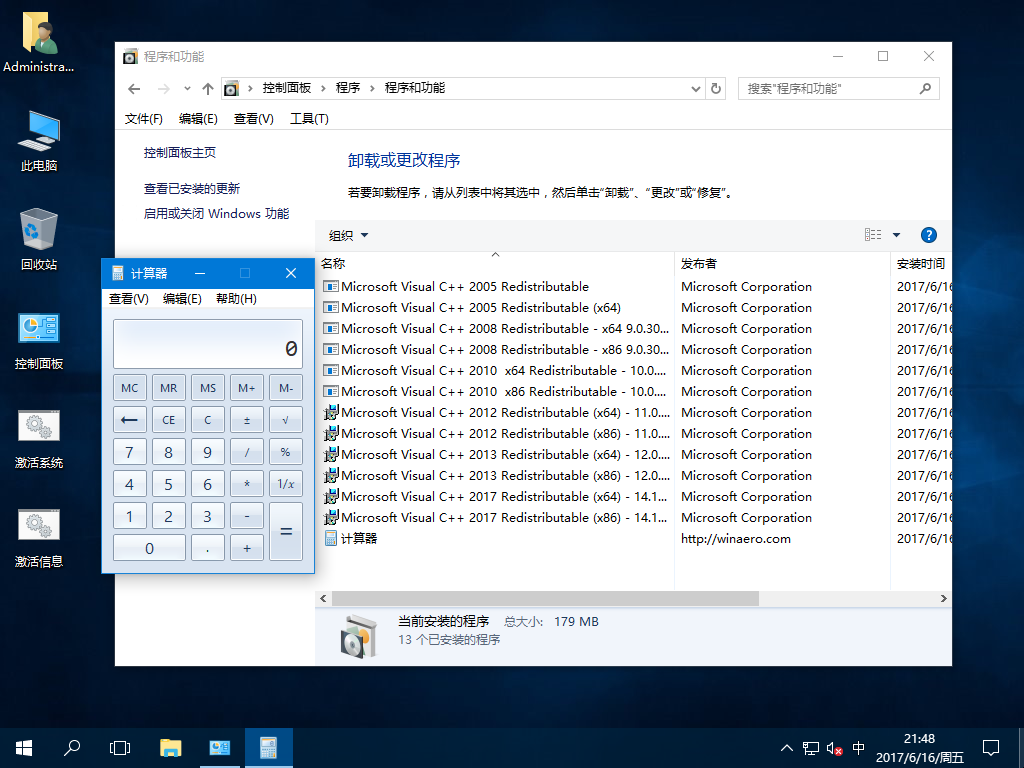Image resolution: width=1024 pixels, height=768 pixels.
Task: Click the calculator plus-minus sign button
Action: (x=247, y=420)
